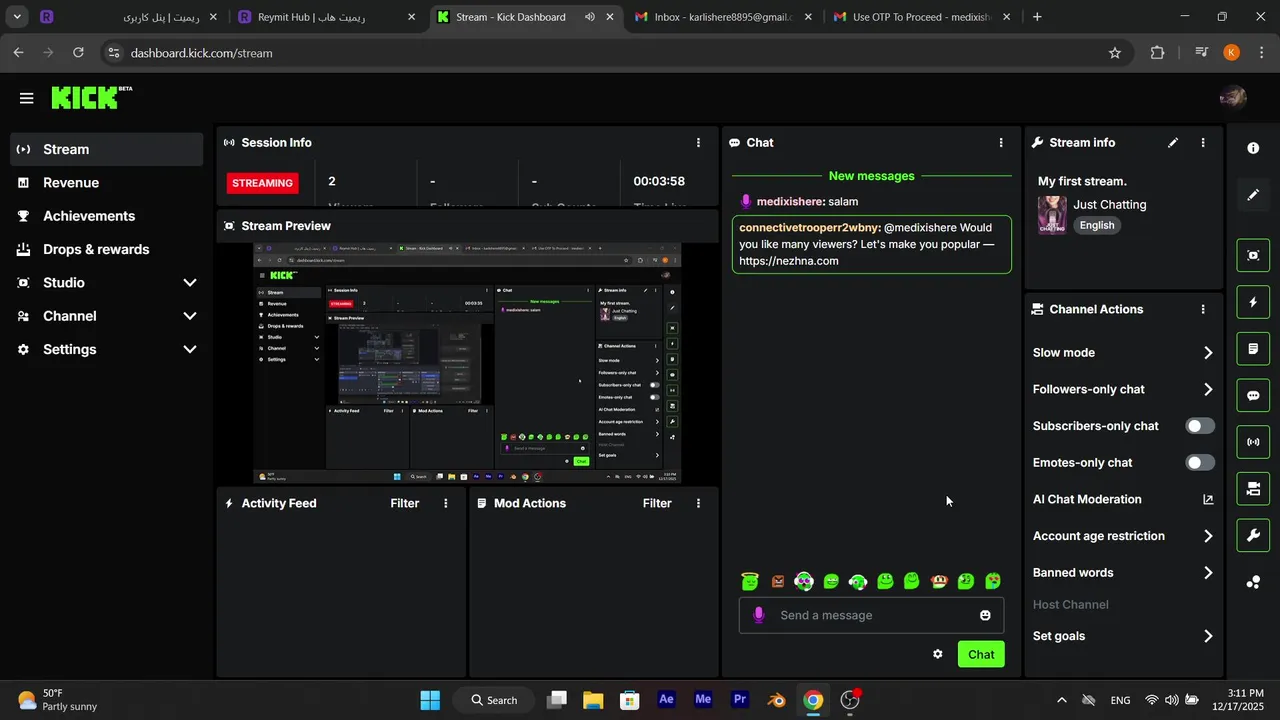Open Channel Actions three-dot menu
Image resolution: width=1280 pixels, height=720 pixels.
(x=1203, y=310)
